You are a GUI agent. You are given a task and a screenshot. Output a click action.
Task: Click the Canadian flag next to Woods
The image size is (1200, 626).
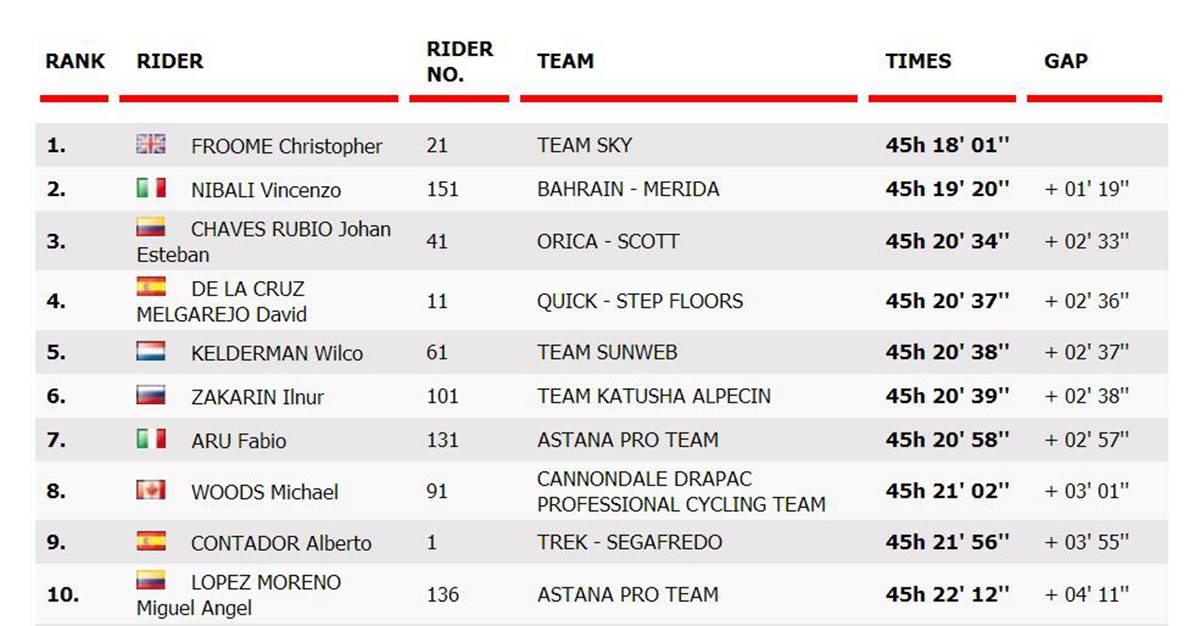click(151, 491)
